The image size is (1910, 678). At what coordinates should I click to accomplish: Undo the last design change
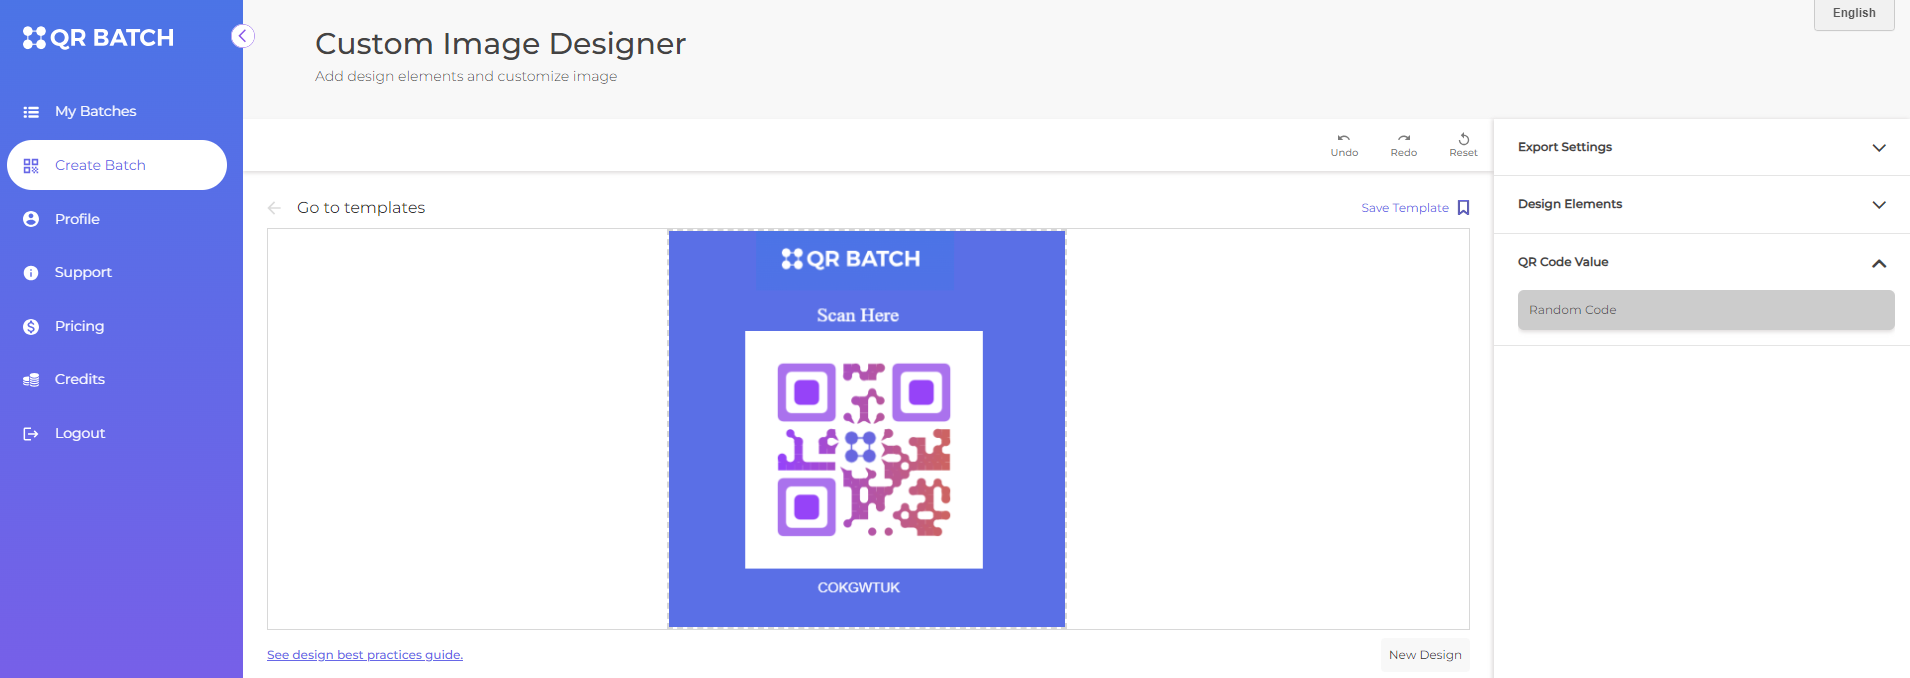click(x=1344, y=145)
